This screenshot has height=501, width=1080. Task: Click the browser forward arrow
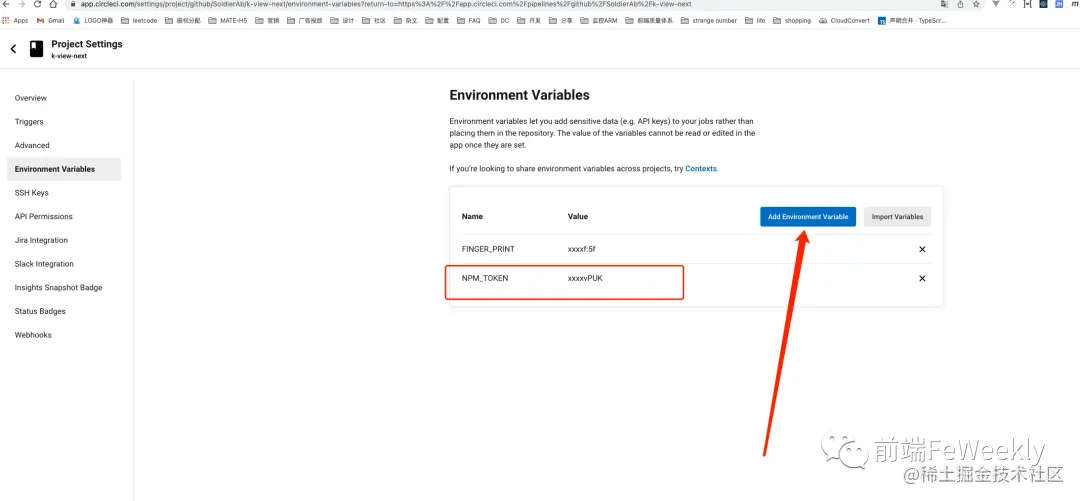pyautogui.click(x=21, y=4)
